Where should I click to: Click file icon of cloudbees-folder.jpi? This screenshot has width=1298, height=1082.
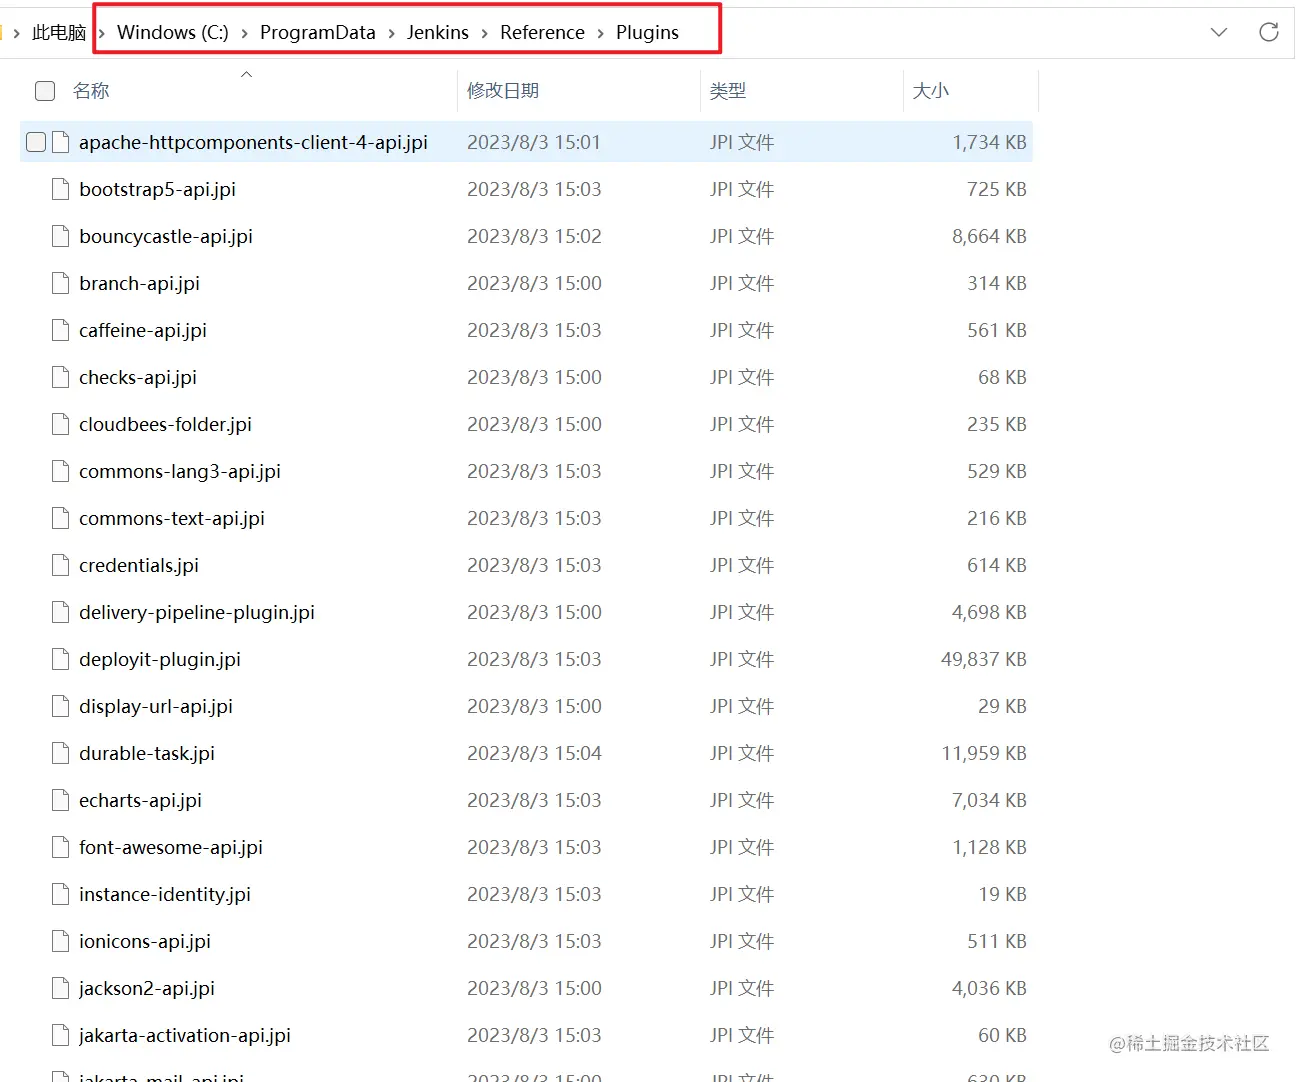[x=61, y=424]
